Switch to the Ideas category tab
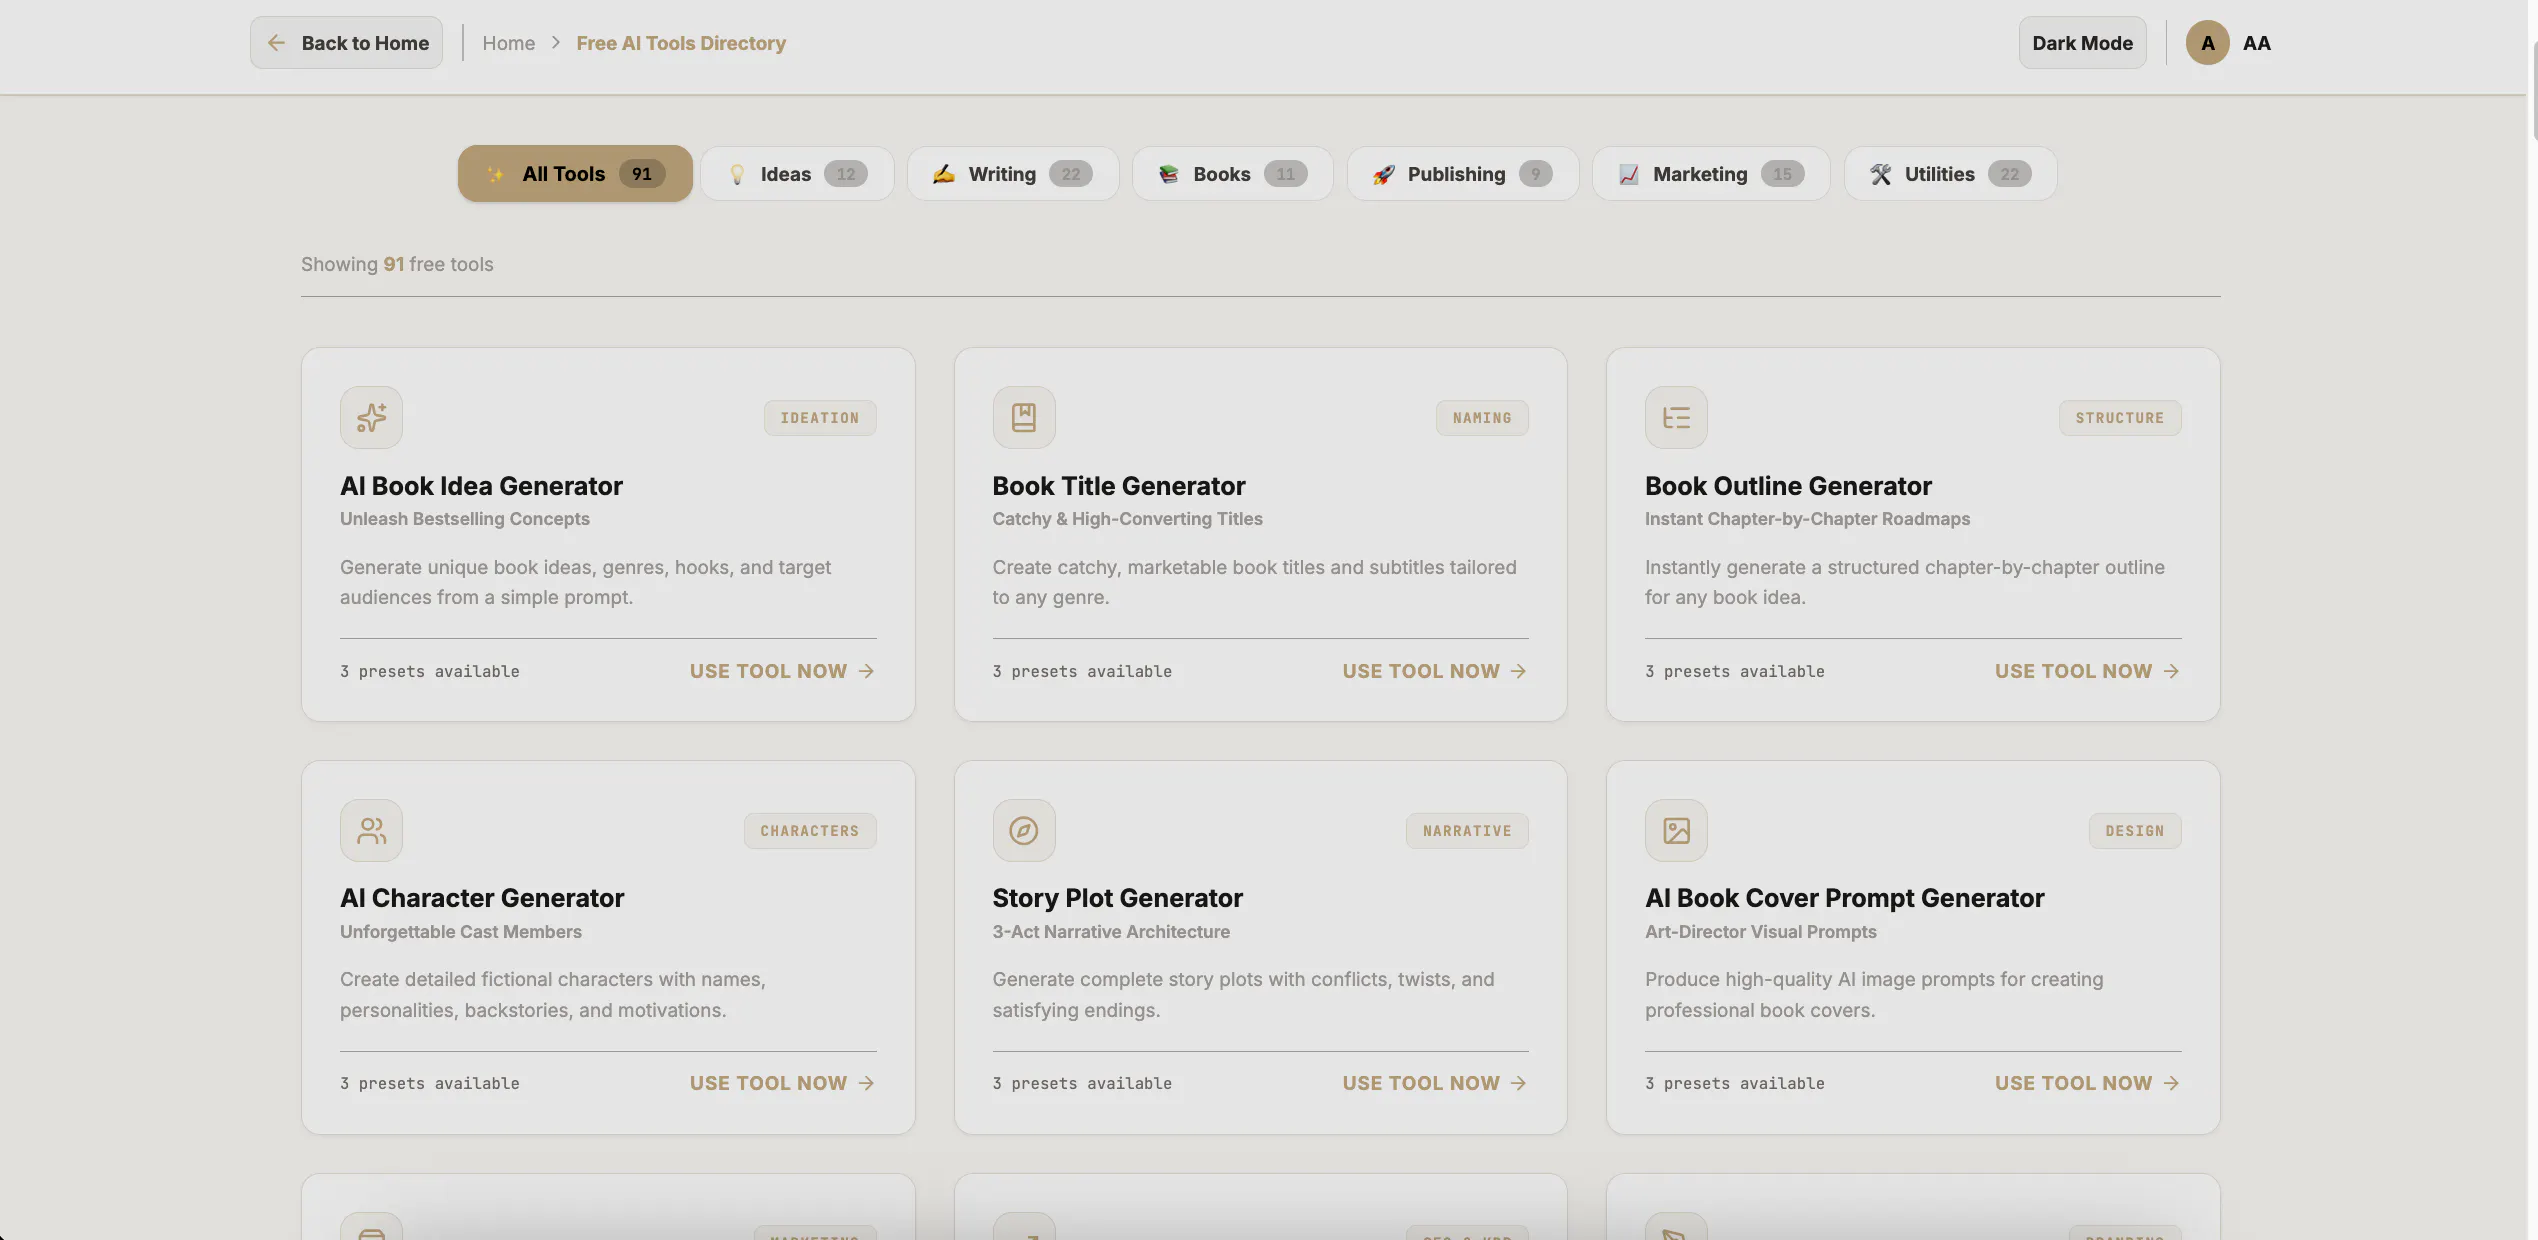Screen dimensions: 2538x1240 797,174
